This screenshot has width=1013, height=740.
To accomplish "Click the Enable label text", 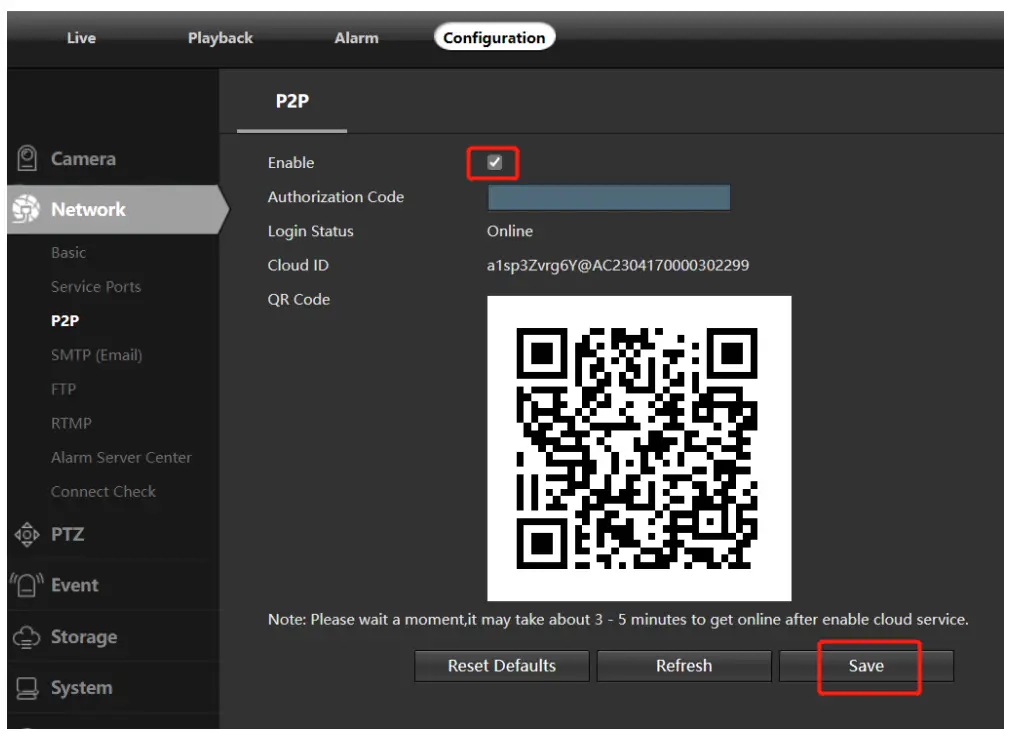I will (x=291, y=163).
